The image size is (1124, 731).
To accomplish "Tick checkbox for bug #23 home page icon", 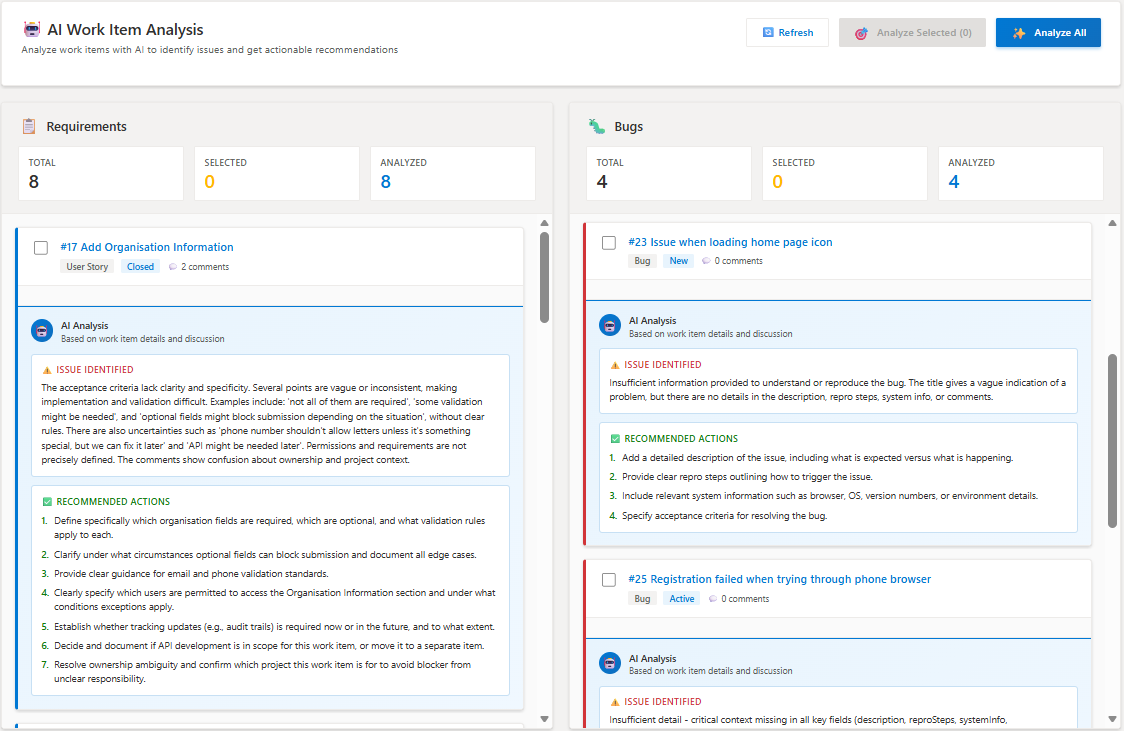I will point(609,243).
